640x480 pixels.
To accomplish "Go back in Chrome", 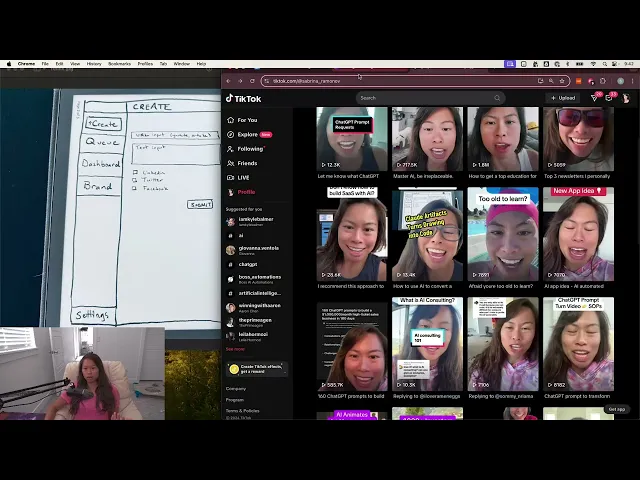I will (229, 81).
